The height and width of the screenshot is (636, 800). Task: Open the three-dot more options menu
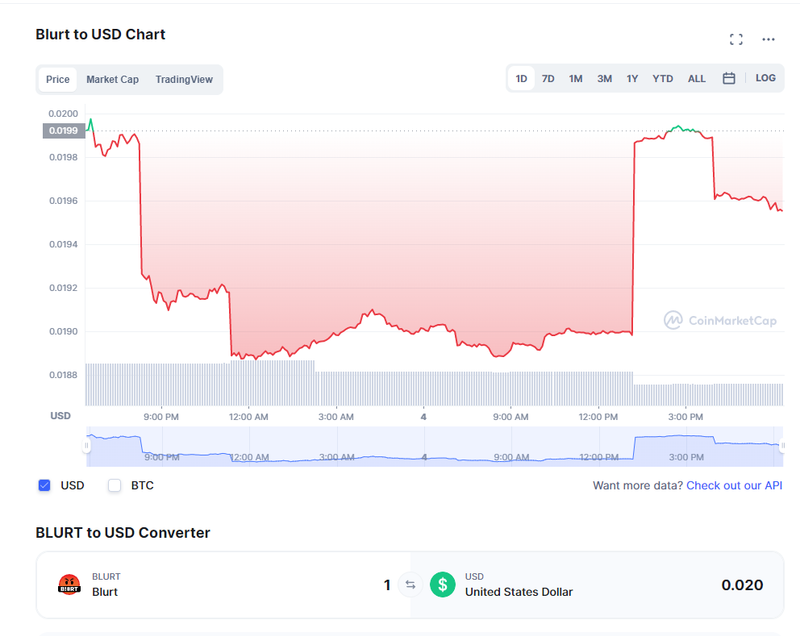[x=768, y=39]
